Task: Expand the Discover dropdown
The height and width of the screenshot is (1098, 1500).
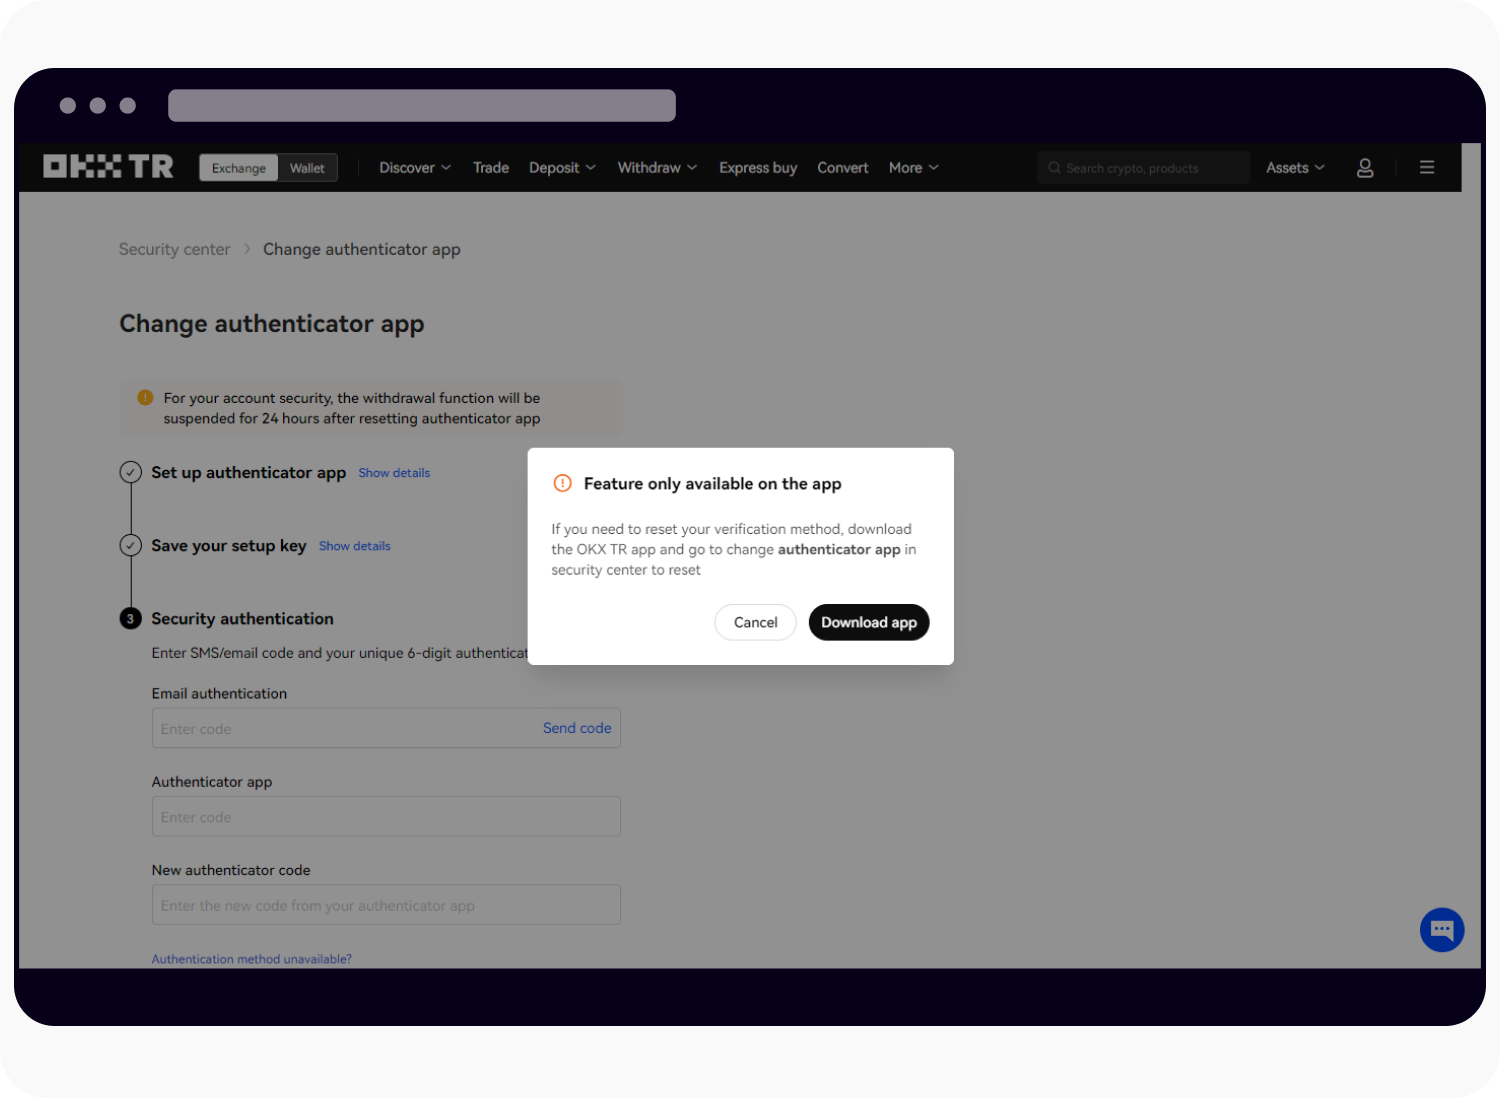Action: point(413,167)
